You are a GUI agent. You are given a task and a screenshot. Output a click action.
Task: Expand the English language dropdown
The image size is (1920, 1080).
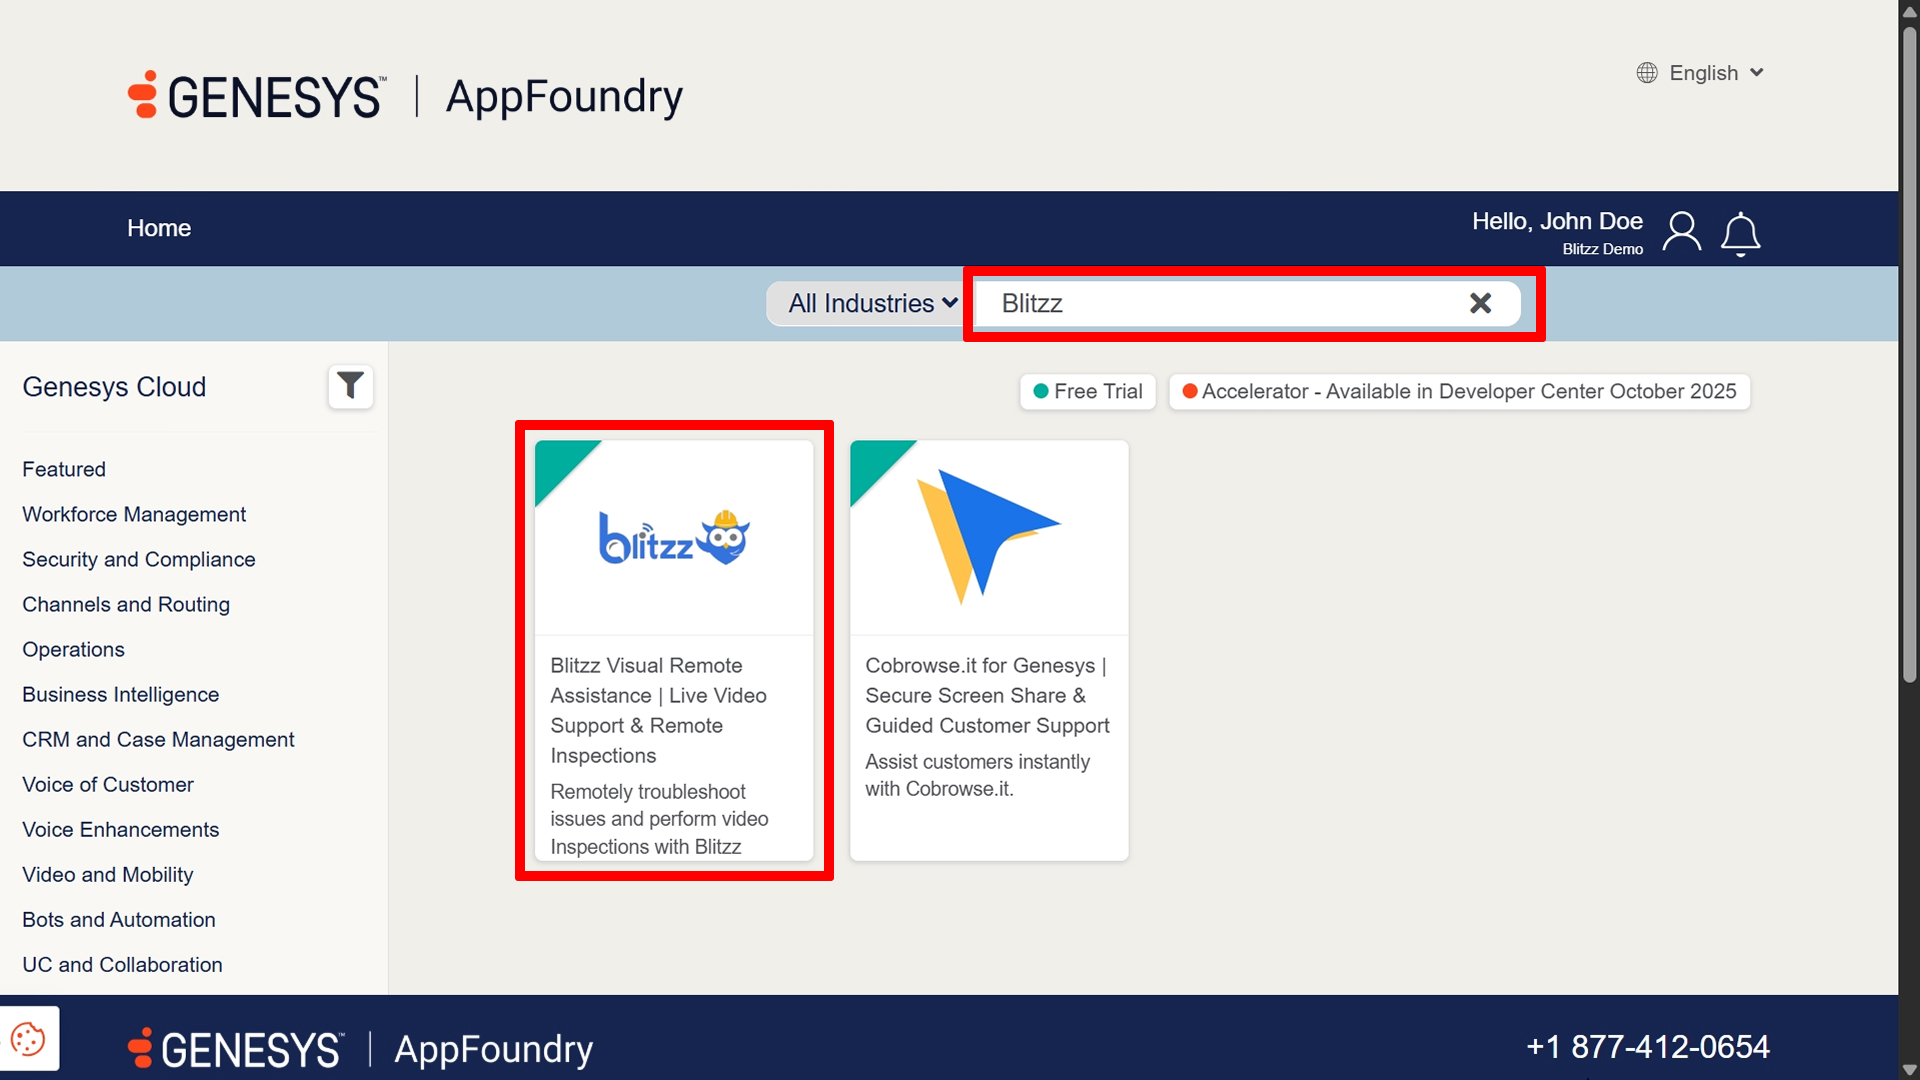pyautogui.click(x=1717, y=73)
